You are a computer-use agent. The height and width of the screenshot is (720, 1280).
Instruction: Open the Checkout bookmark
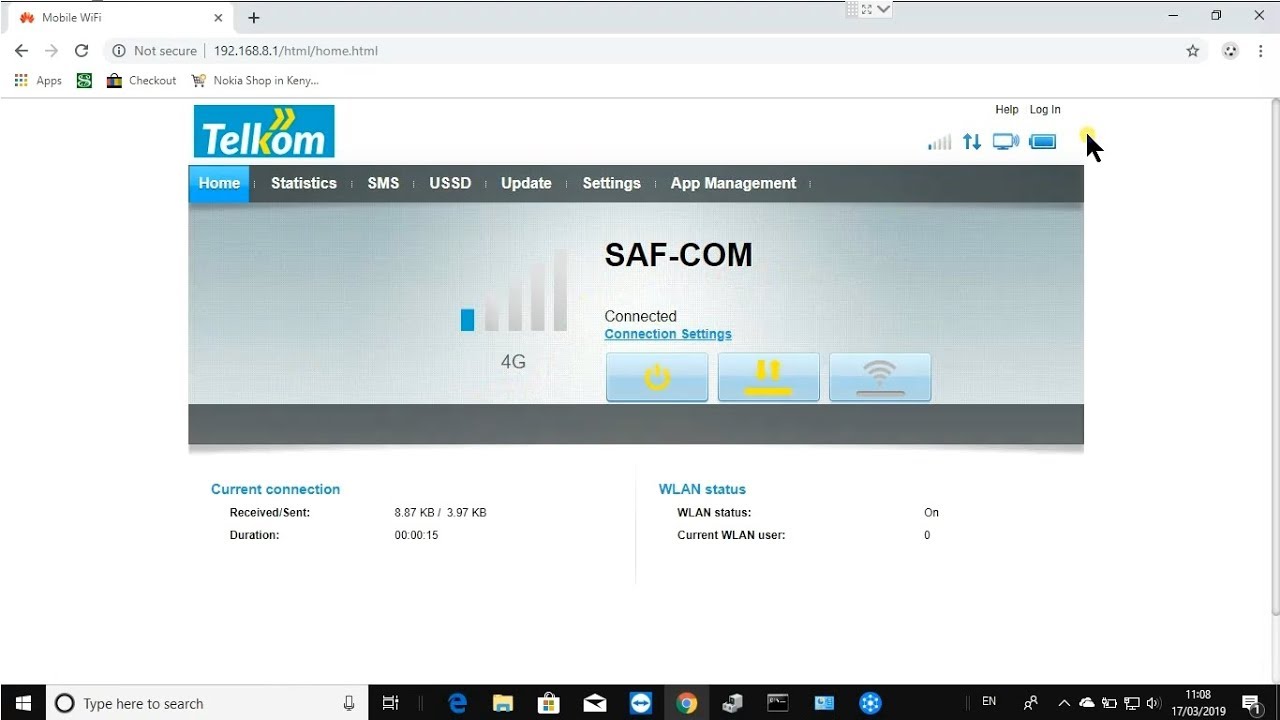coord(141,81)
